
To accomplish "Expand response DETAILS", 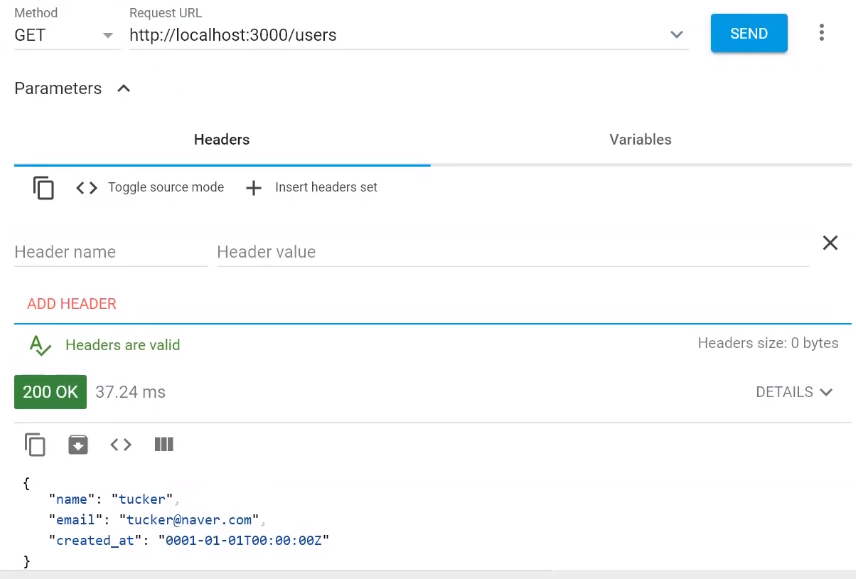I will [x=794, y=392].
